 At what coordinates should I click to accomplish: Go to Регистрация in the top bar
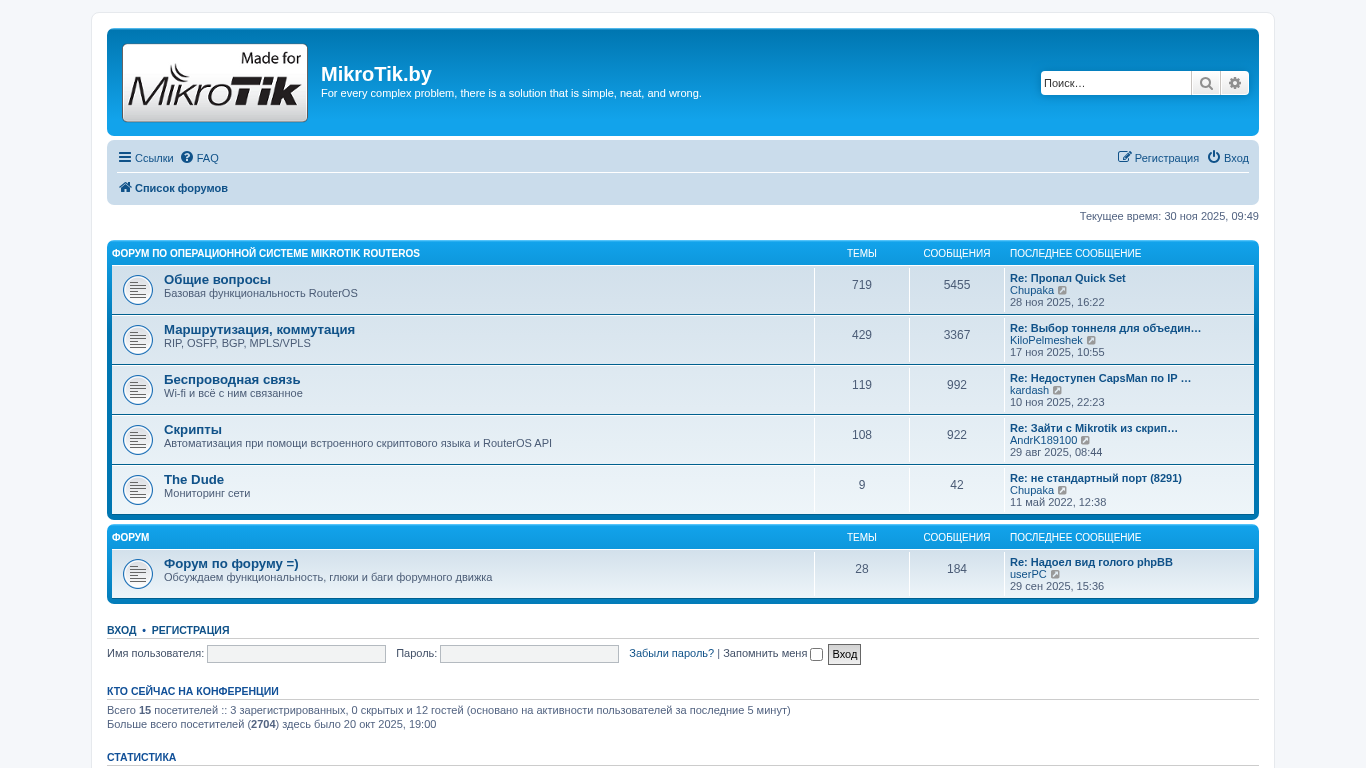click(x=1158, y=158)
